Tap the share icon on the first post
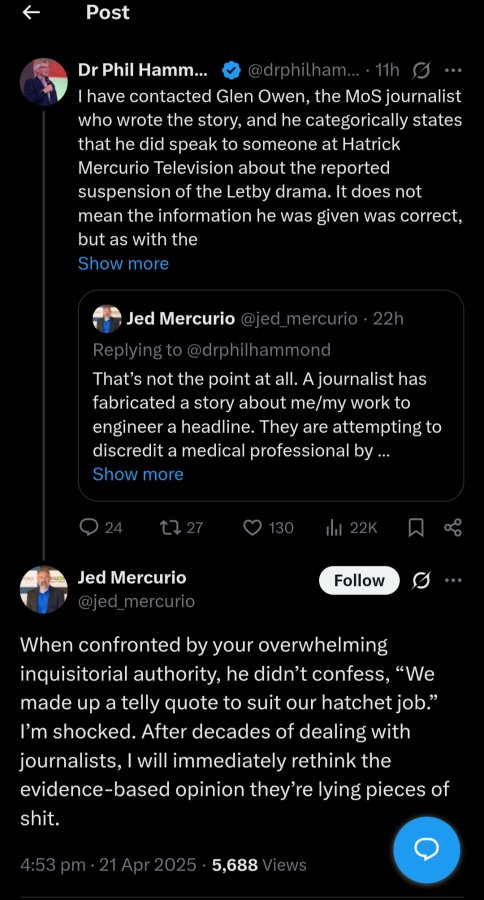Screen dimensions: 484x900 [x=453, y=527]
